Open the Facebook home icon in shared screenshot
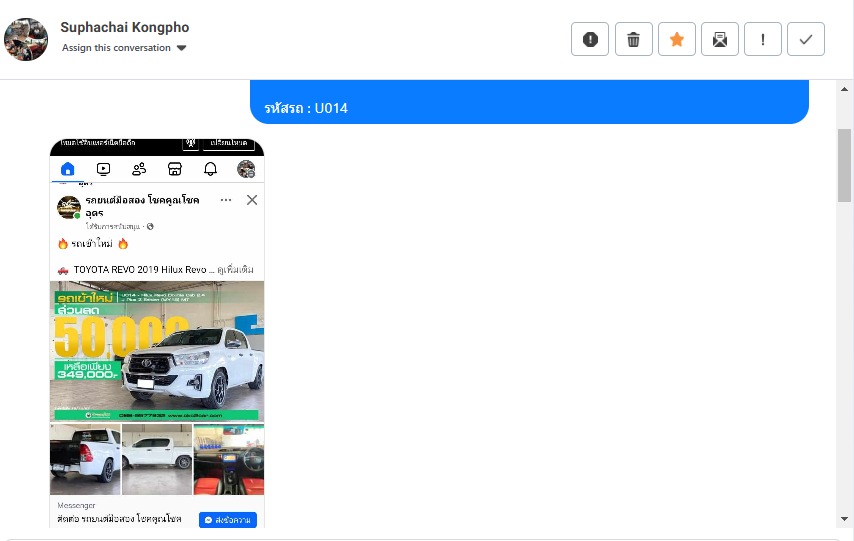This screenshot has width=854, height=541. pos(68,169)
